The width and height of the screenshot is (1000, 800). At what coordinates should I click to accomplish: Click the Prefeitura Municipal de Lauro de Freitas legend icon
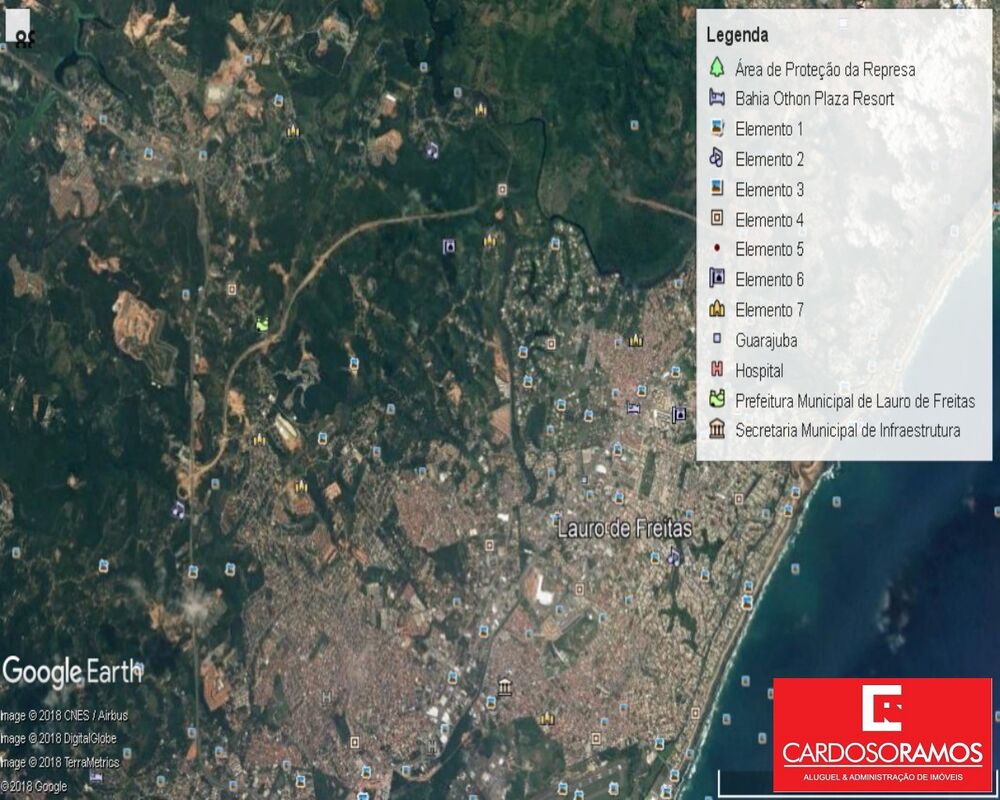pyautogui.click(x=717, y=399)
